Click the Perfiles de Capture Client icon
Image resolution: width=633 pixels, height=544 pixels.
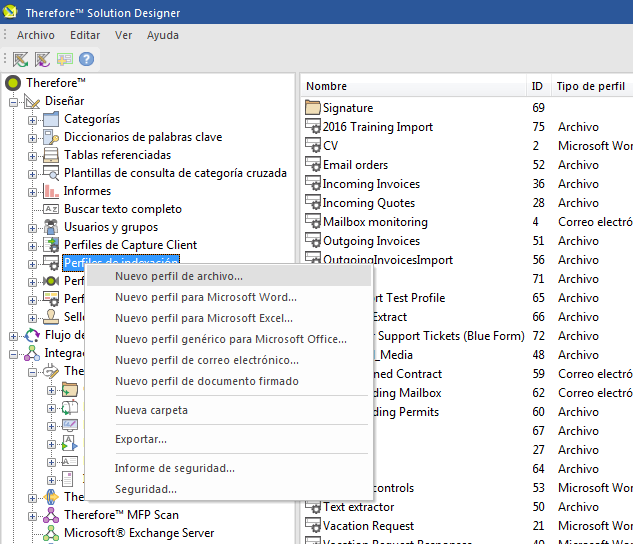tap(51, 245)
